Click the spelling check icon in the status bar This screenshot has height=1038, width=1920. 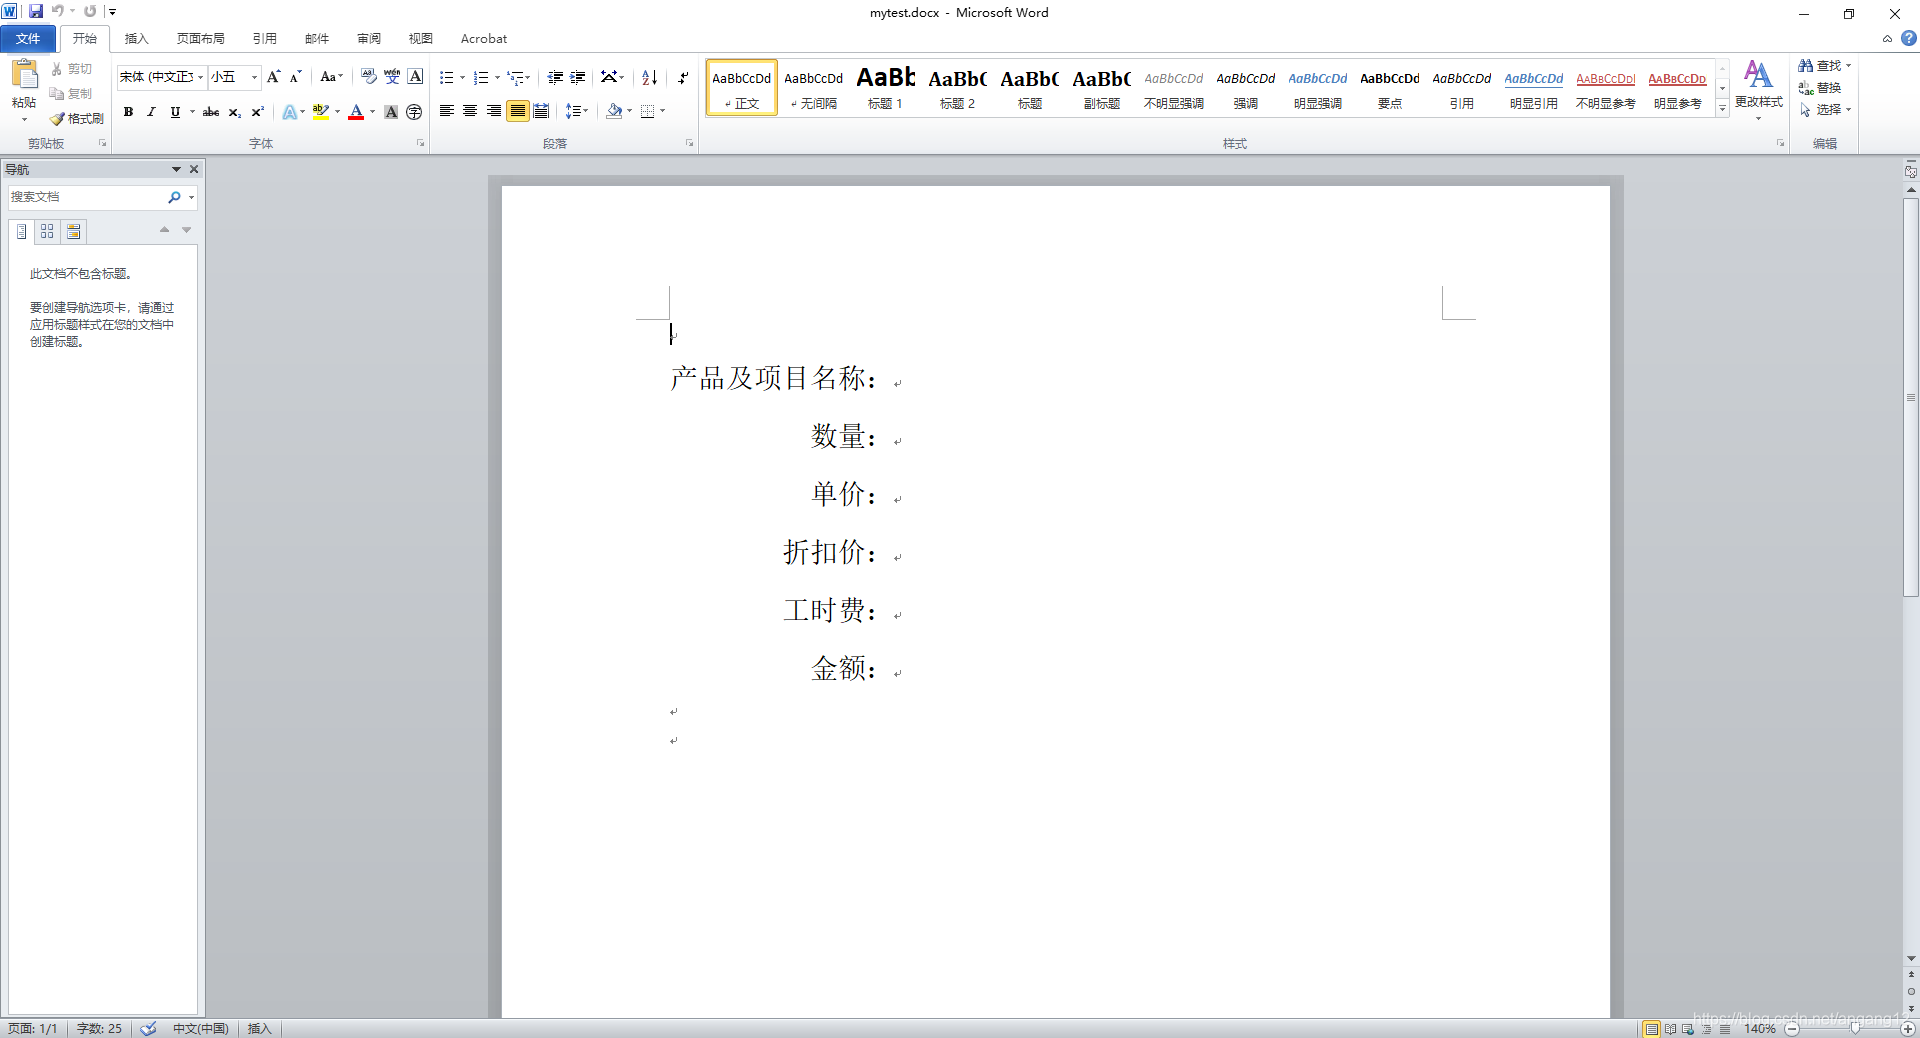point(148,1028)
